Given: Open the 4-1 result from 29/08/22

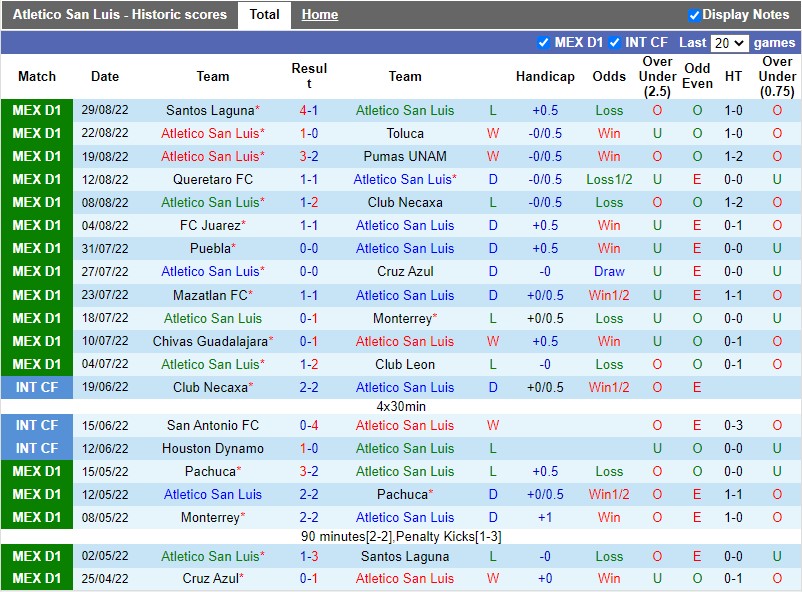Looking at the screenshot, I should click(x=309, y=111).
